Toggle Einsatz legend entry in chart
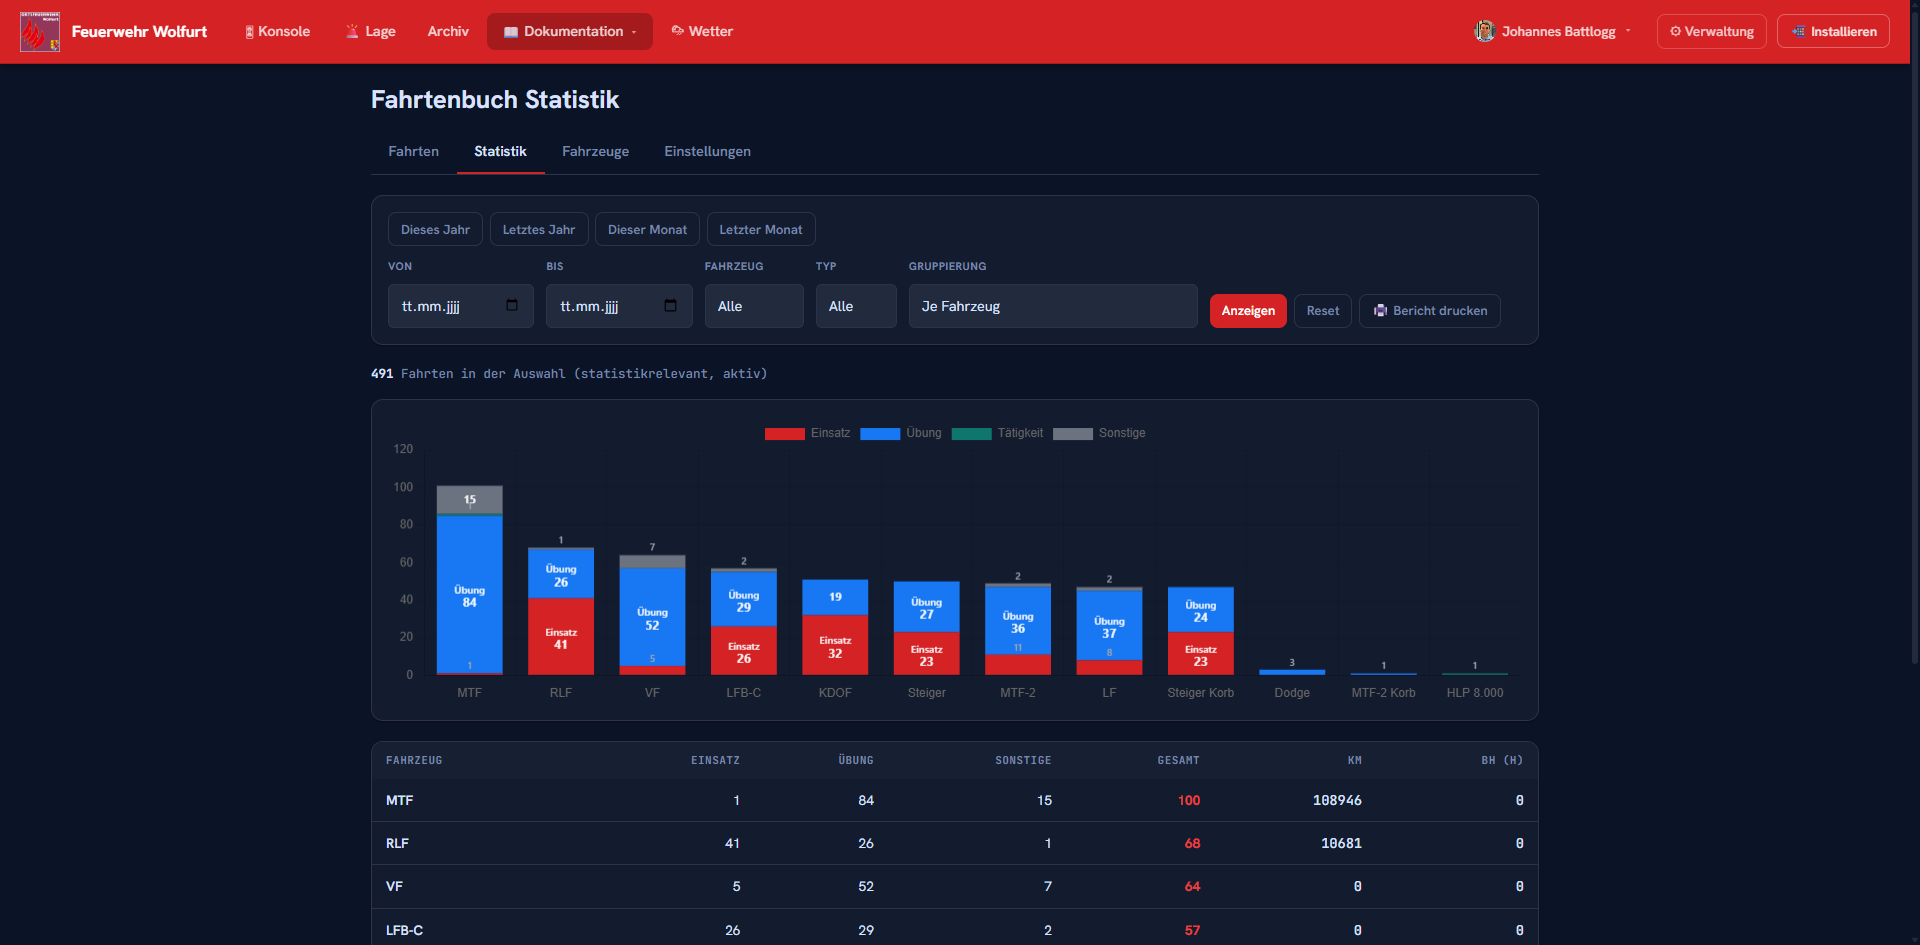The height and width of the screenshot is (945, 1920). click(807, 433)
